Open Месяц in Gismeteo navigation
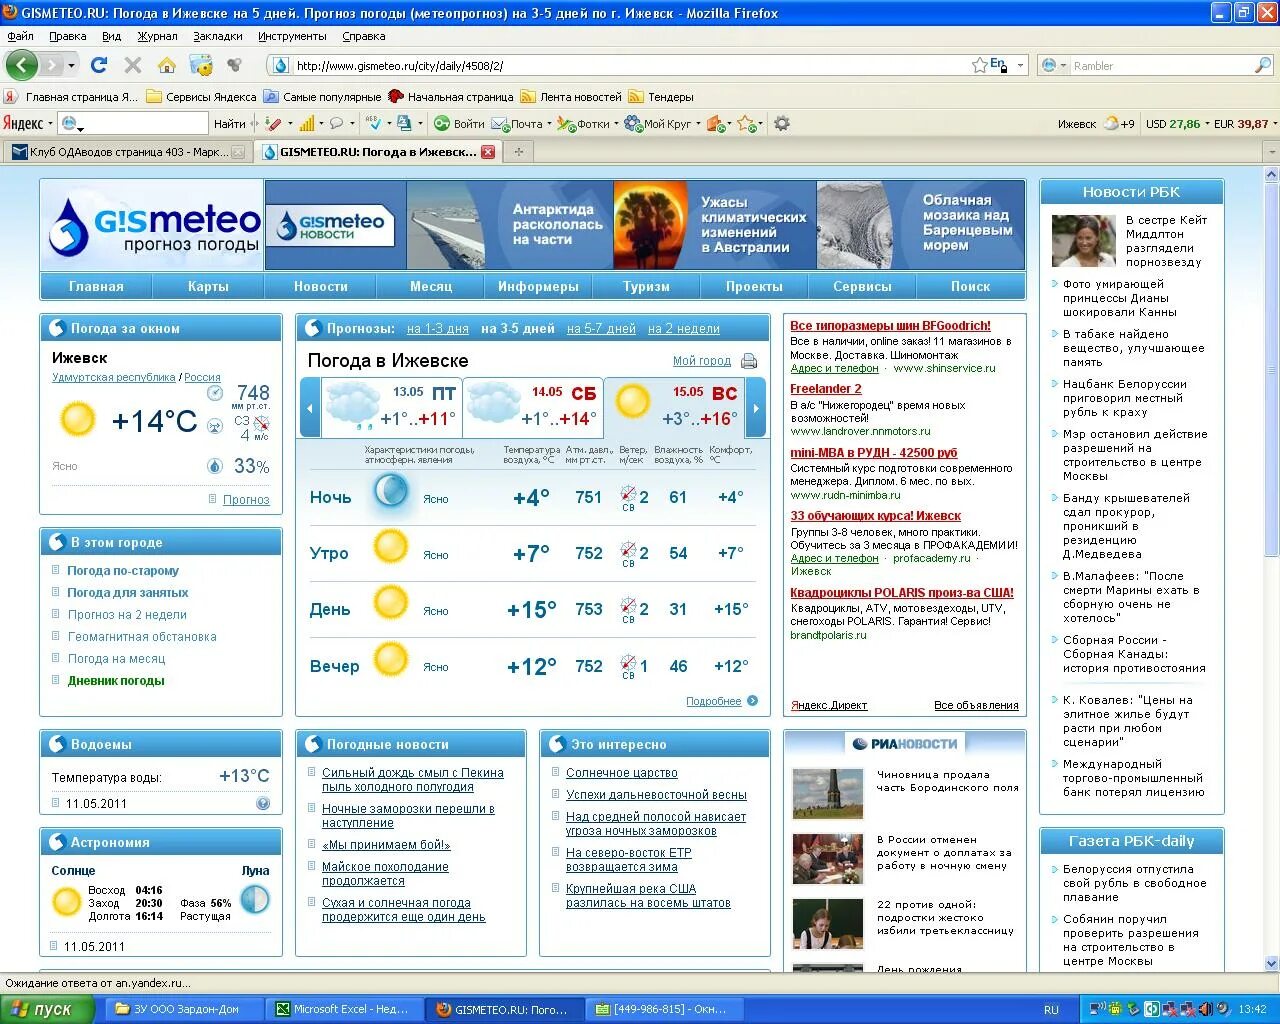This screenshot has height=1024, width=1280. click(x=431, y=286)
